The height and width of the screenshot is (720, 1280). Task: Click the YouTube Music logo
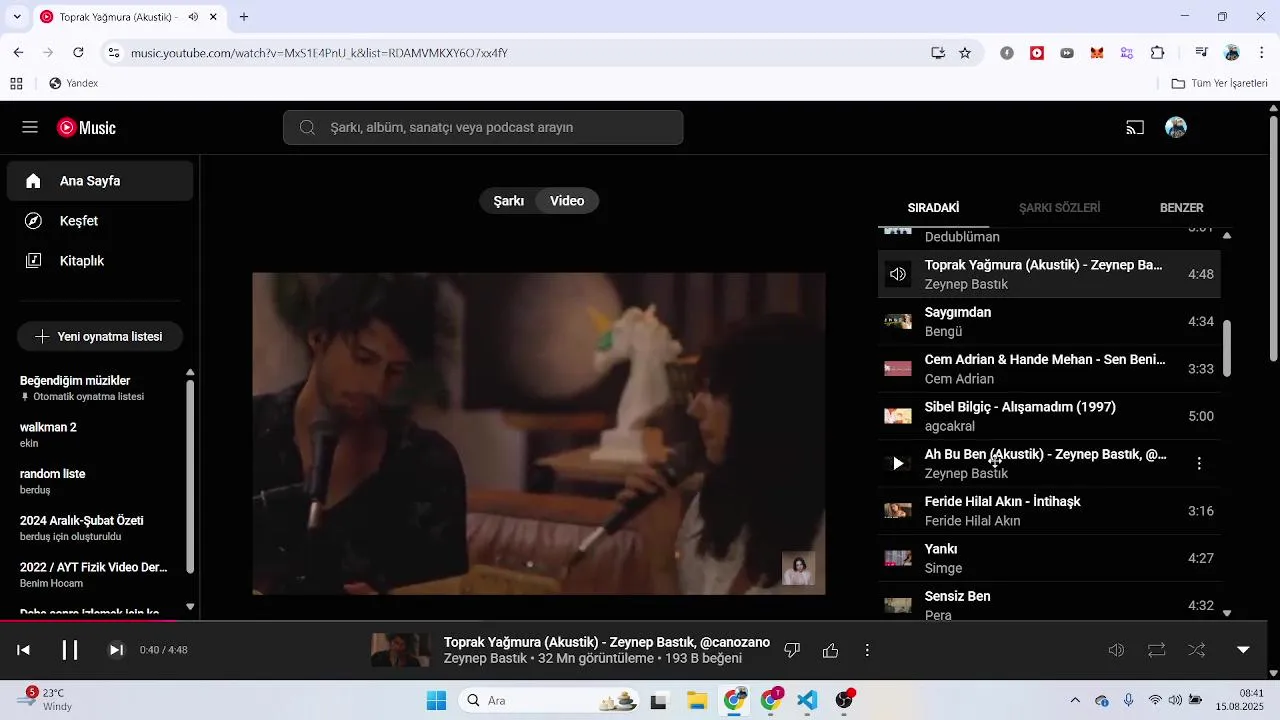(86, 127)
